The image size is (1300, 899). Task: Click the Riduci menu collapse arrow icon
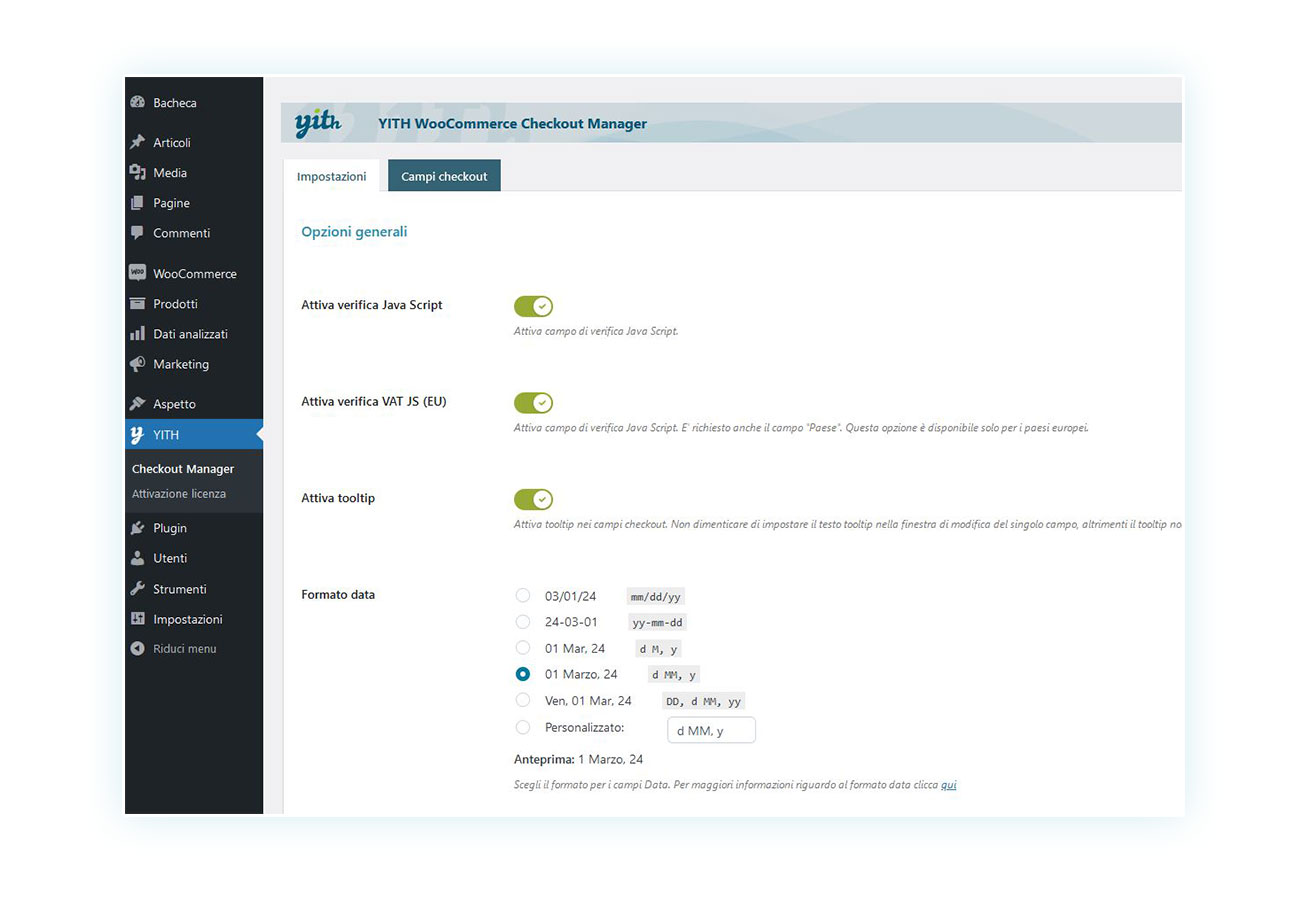(138, 648)
